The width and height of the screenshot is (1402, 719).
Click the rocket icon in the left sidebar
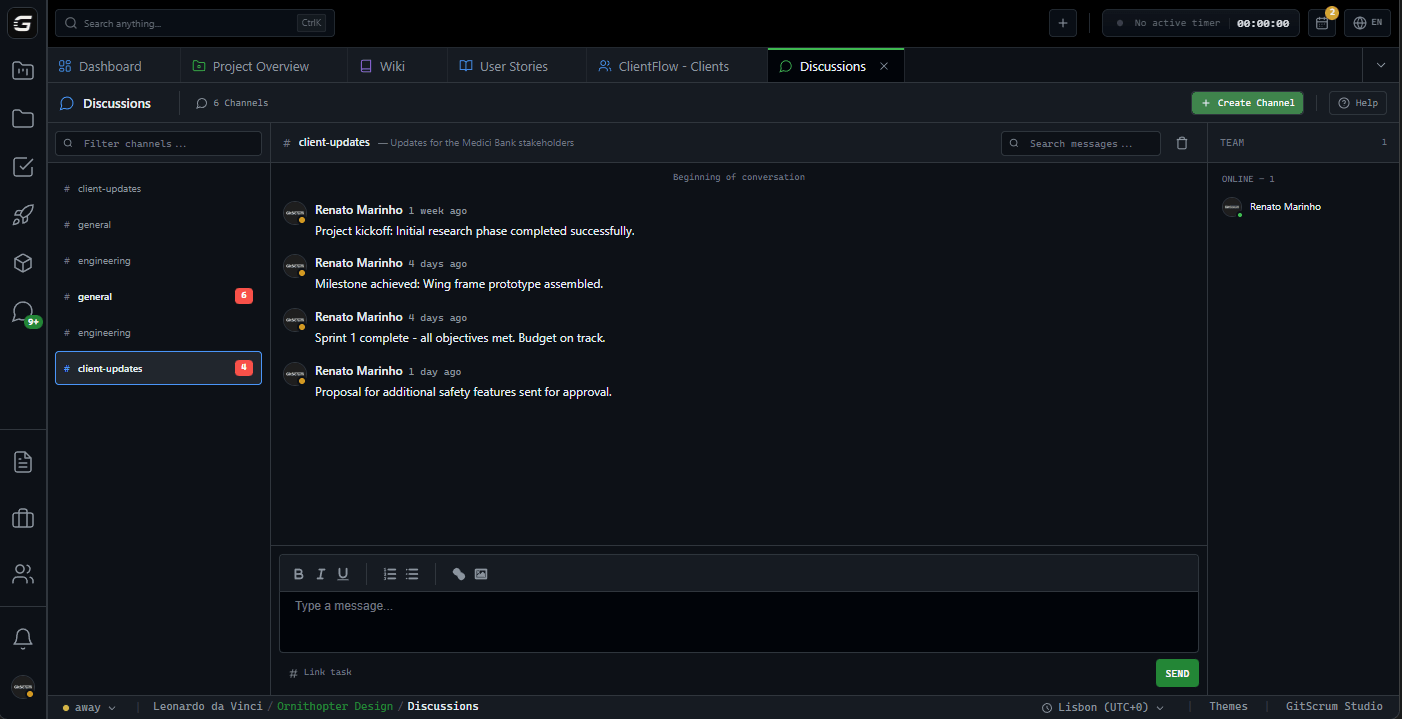click(23, 215)
